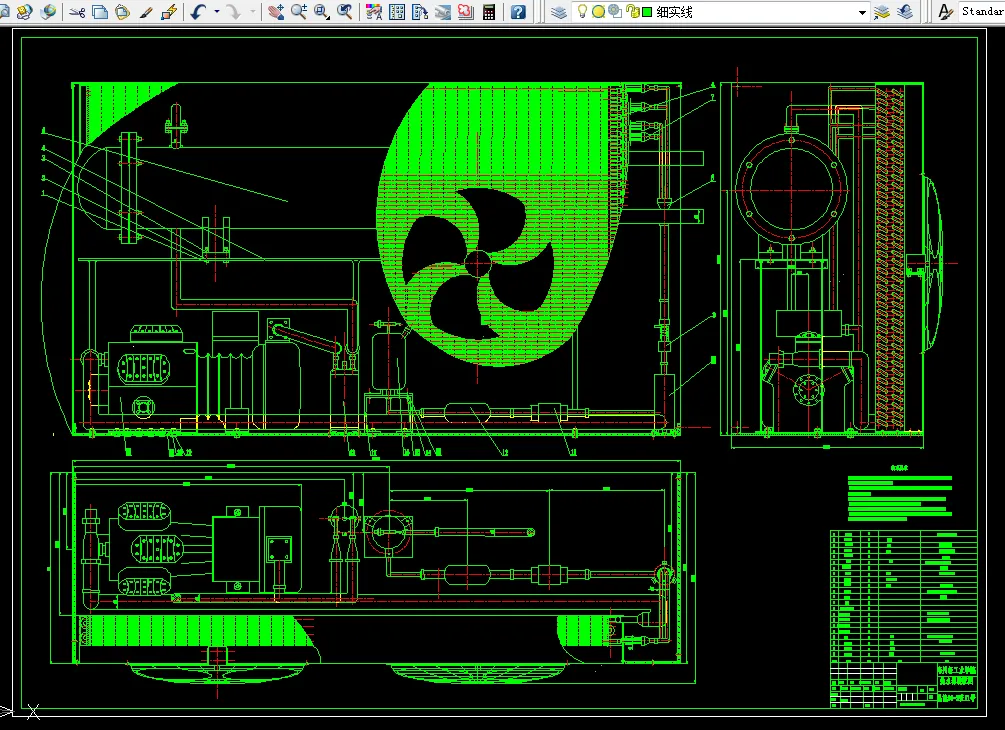
Task: Click the parts list table
Action: coord(904,596)
